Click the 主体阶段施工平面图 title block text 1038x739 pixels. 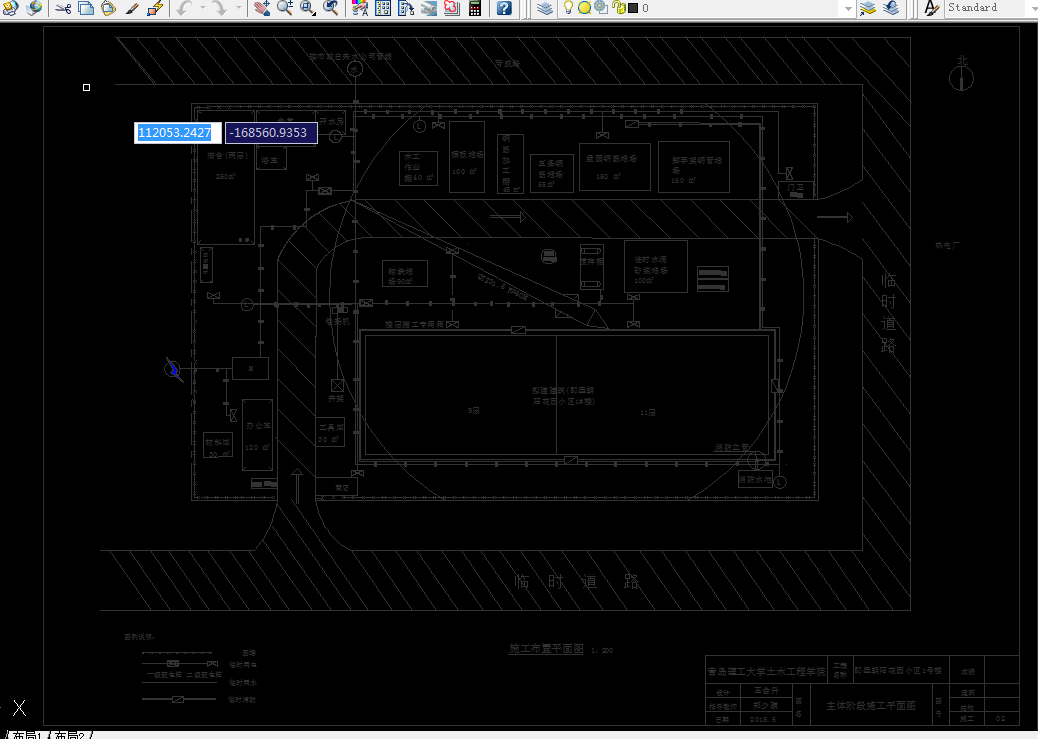click(871, 706)
